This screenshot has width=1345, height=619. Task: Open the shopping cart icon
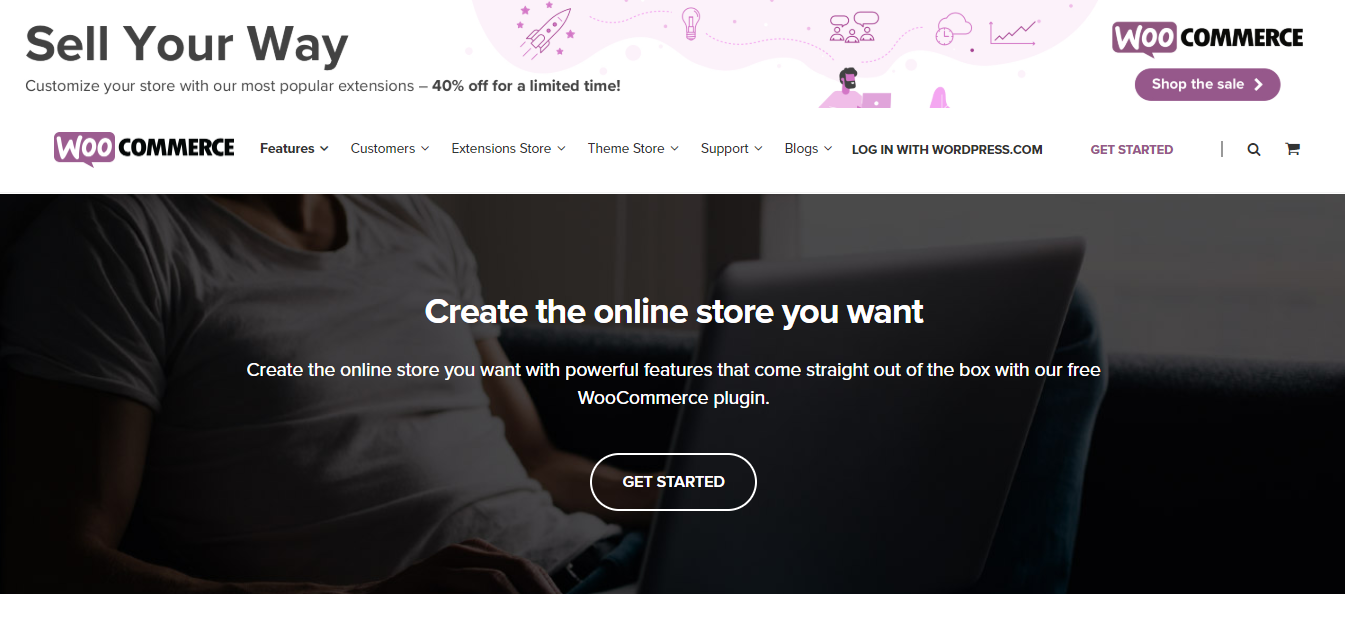pos(1292,149)
